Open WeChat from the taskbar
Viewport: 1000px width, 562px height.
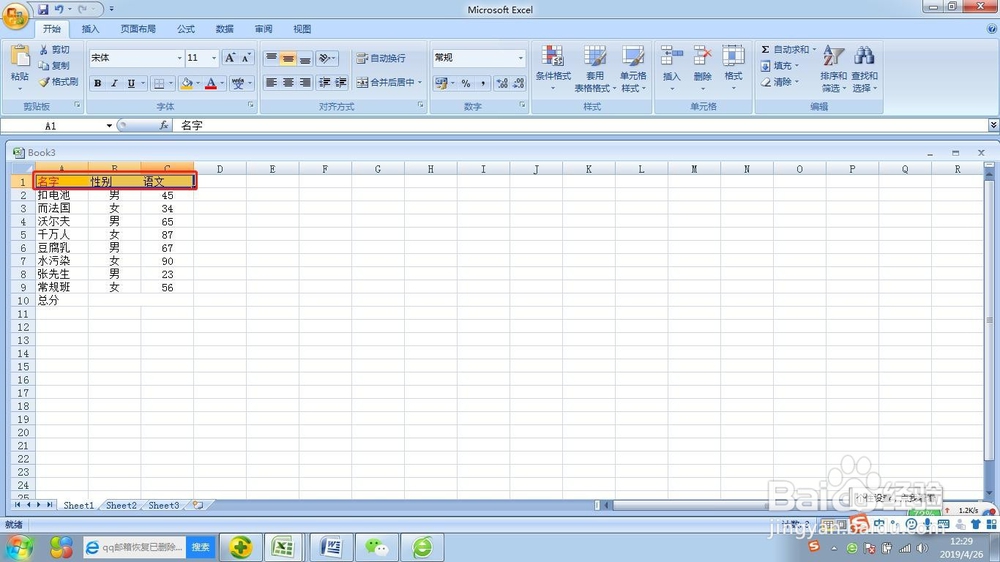click(x=376, y=547)
